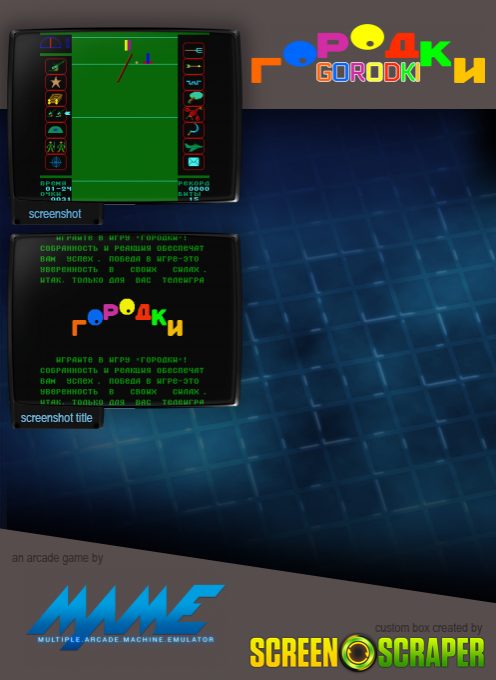Select the yellow well figure icon

56,98
